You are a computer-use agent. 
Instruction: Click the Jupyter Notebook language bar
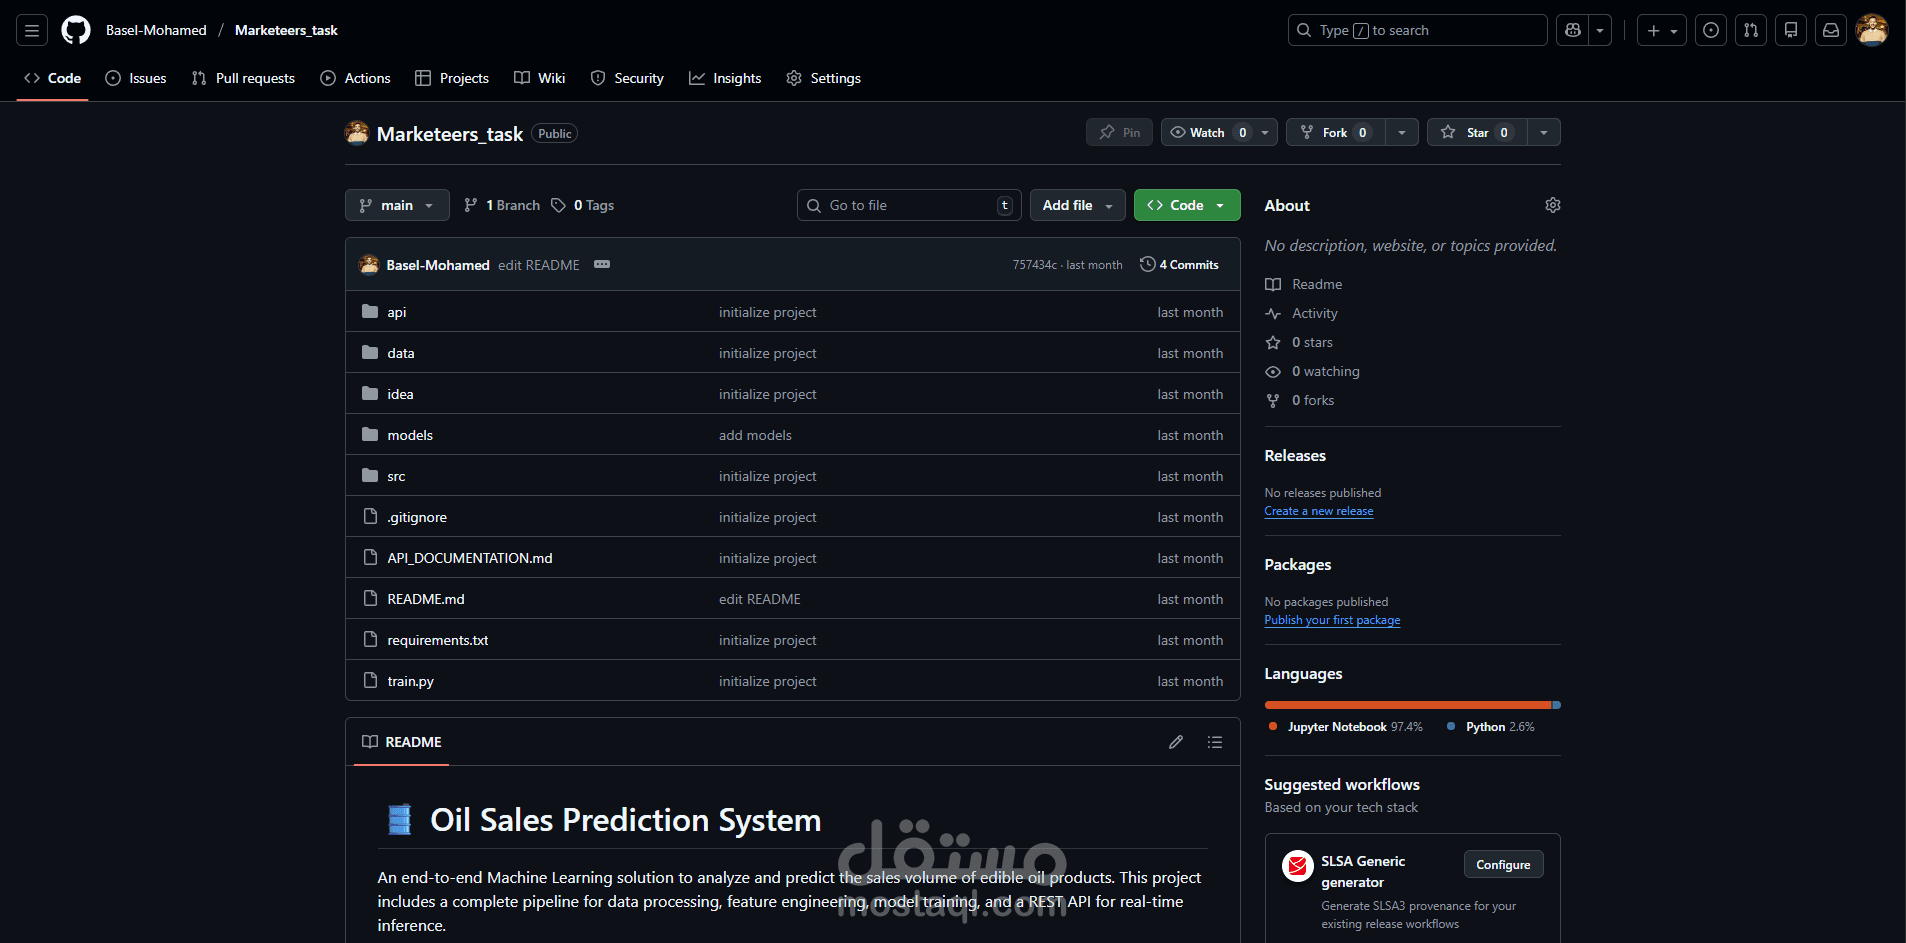click(1400, 704)
